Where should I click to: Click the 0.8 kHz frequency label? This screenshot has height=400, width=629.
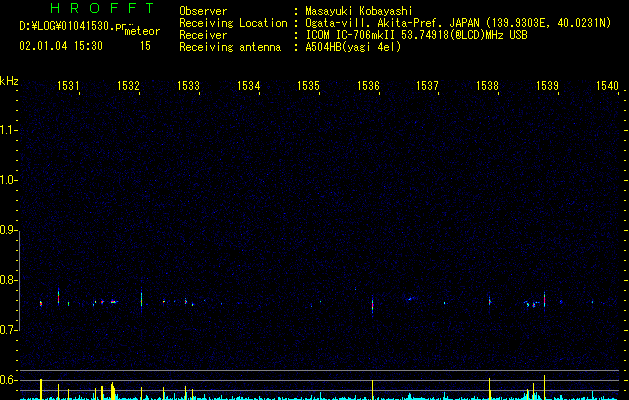coord(8,280)
